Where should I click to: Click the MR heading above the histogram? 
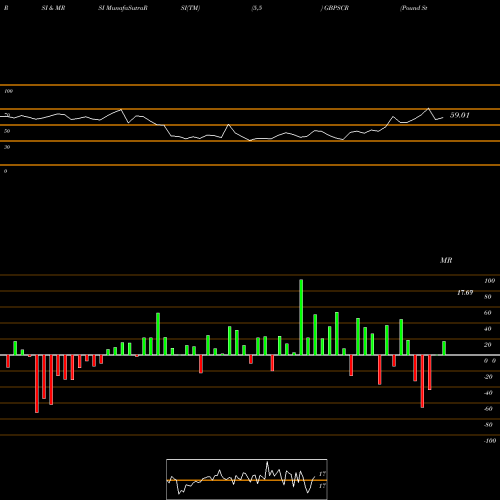[x=446, y=260]
